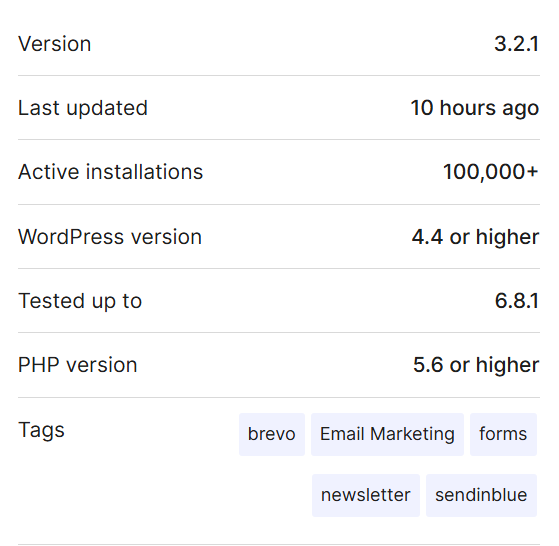Open the Email Marketing tag
Image resolution: width=559 pixels, height=546 pixels.
pos(387,434)
